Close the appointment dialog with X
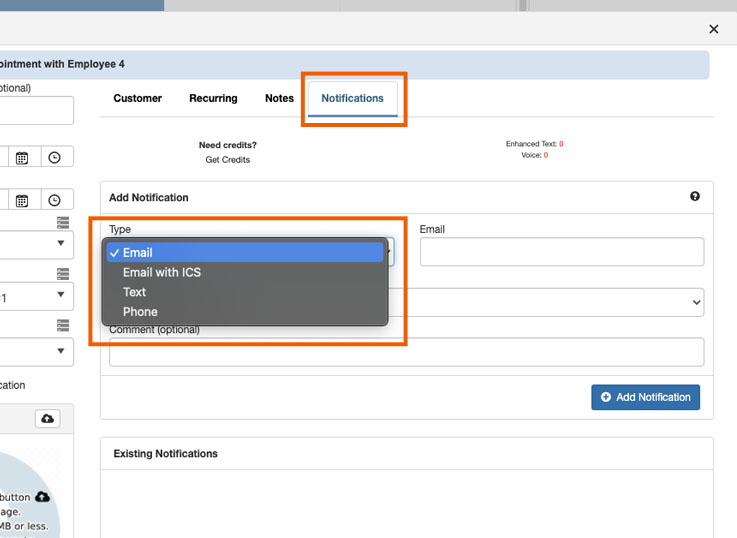This screenshot has height=538, width=737. pyautogui.click(x=713, y=30)
